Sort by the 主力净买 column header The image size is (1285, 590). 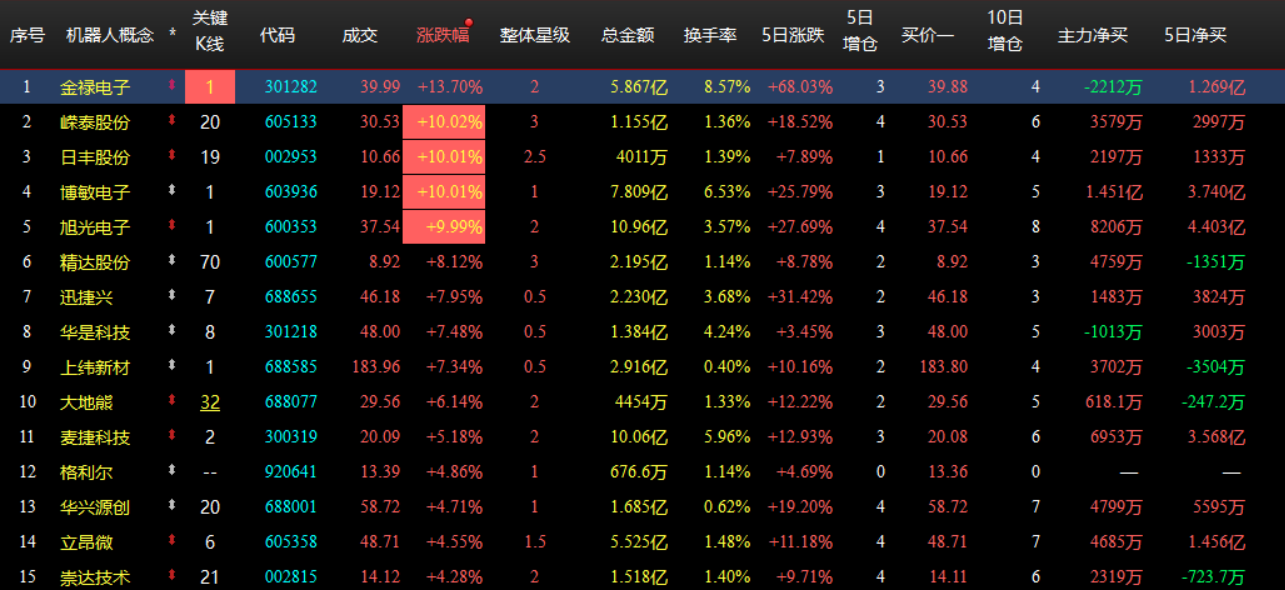pos(1093,35)
